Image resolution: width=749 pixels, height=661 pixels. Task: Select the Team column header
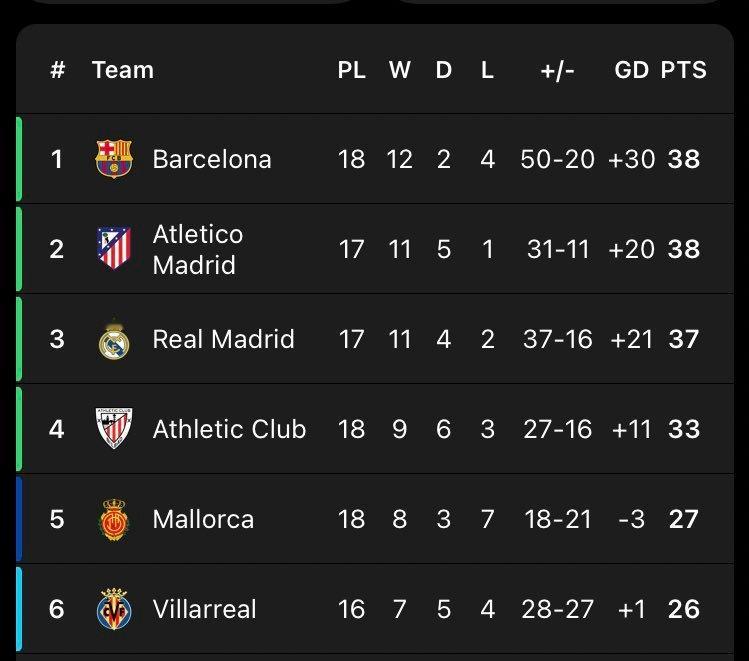pos(123,70)
